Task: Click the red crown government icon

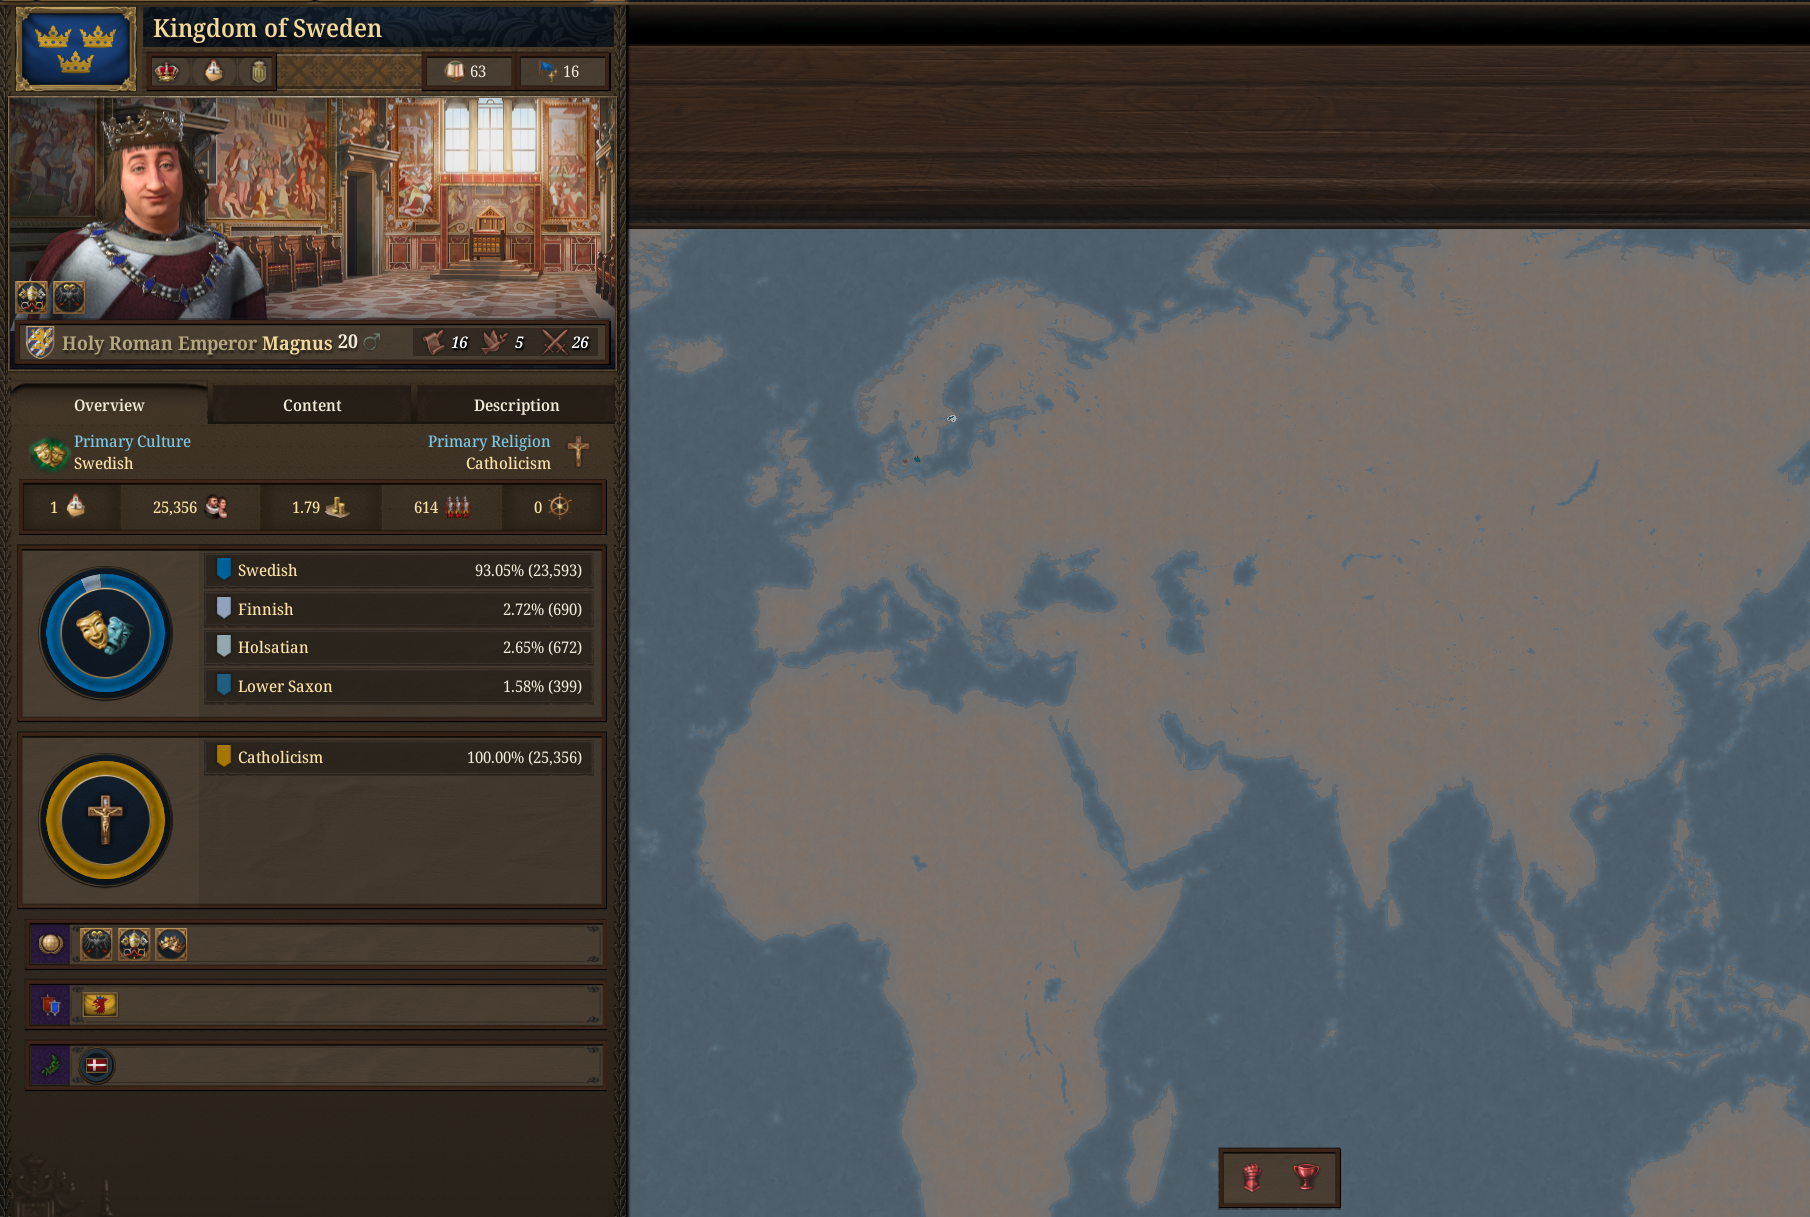Action: click(167, 72)
